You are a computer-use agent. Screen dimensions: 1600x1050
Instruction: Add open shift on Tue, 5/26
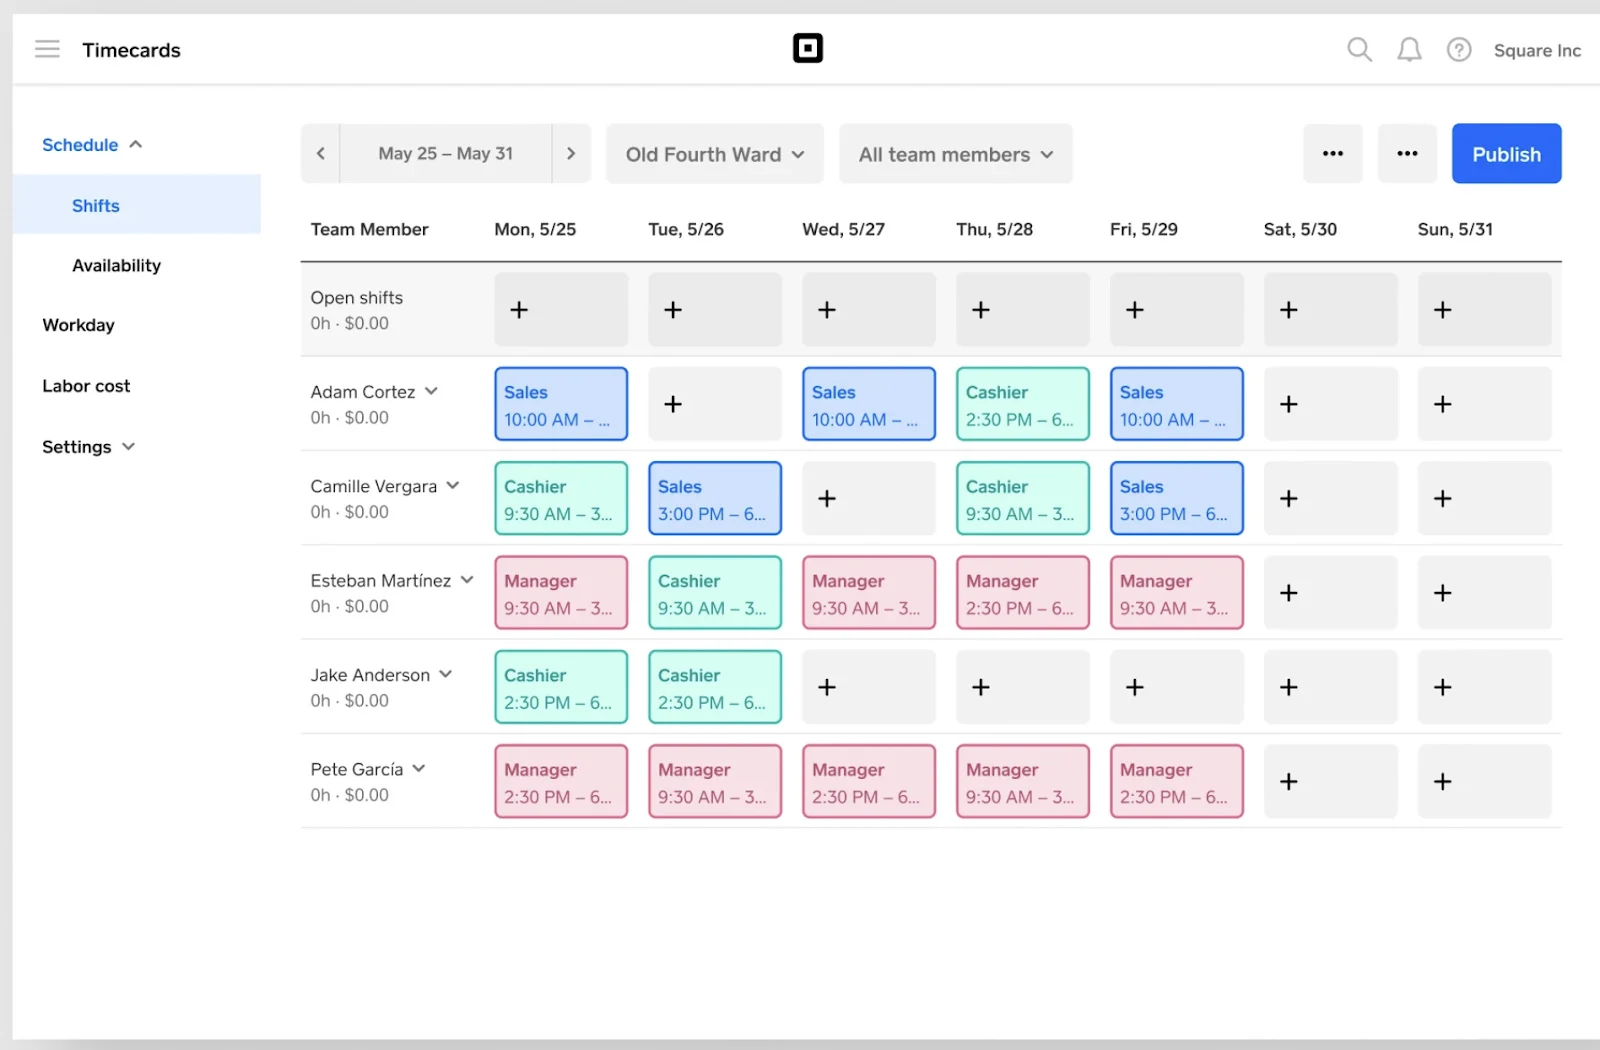click(715, 310)
